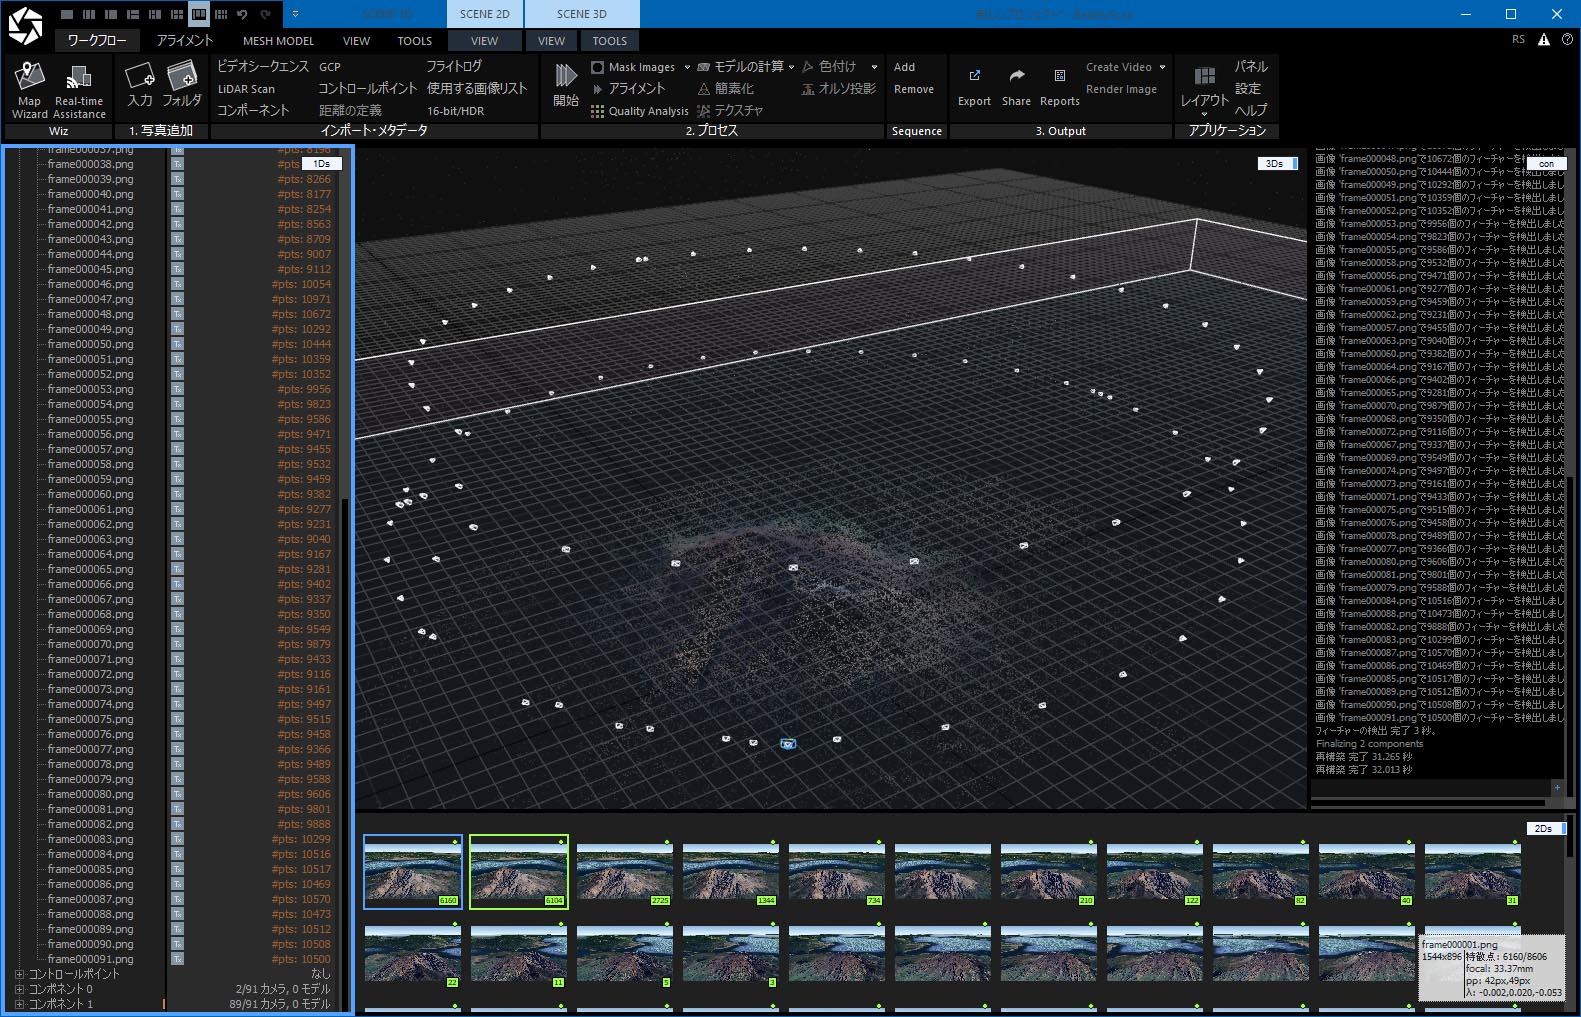Open the Map Wizard tool
Image resolution: width=1581 pixels, height=1017 pixels.
(x=30, y=78)
